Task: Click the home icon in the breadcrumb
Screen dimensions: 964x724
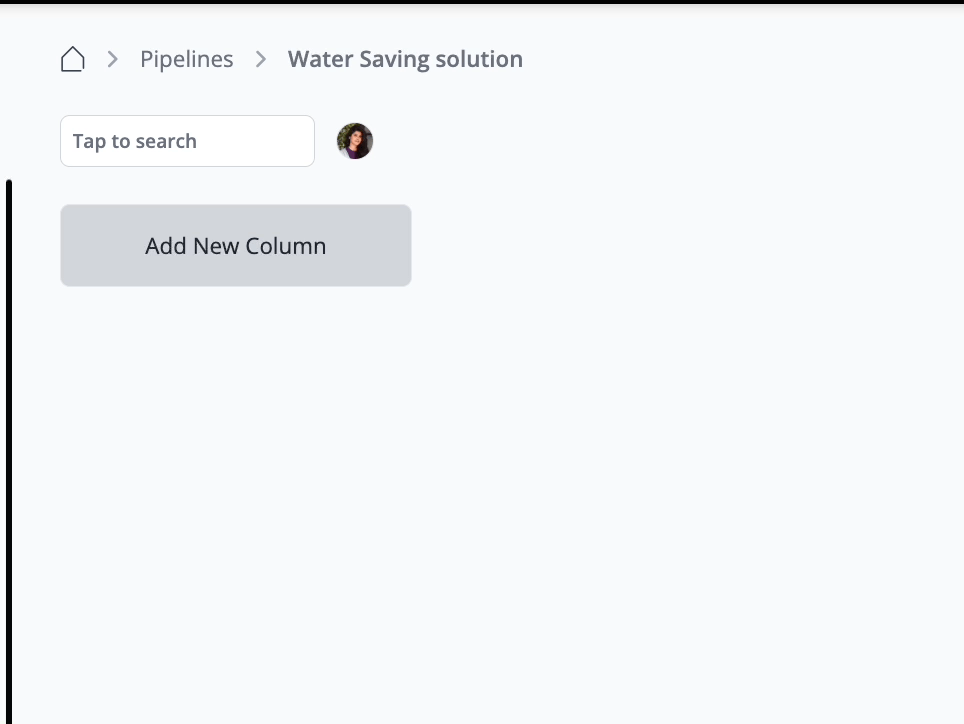Action: pyautogui.click(x=72, y=60)
